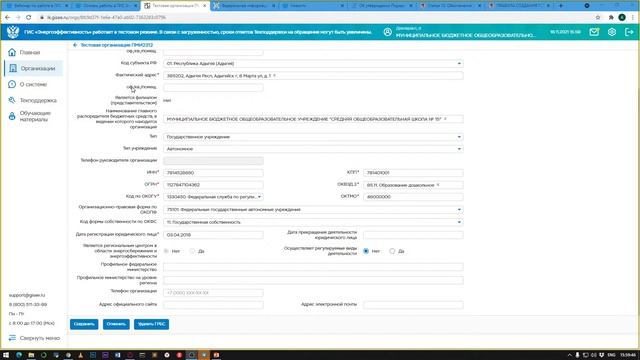Viewport: 640px width, 360px height.
Task: Click the building icon beside Организации
Action: tap(13, 68)
